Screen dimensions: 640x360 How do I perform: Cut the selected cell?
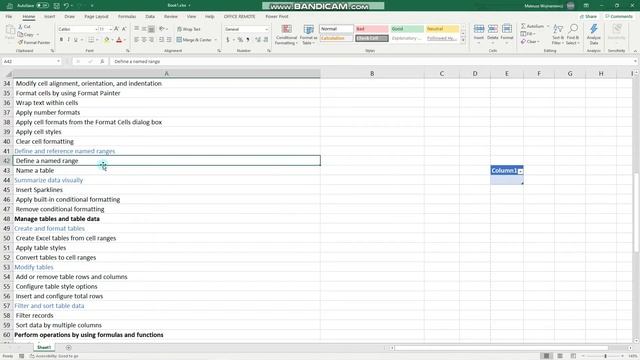pos(24,27)
